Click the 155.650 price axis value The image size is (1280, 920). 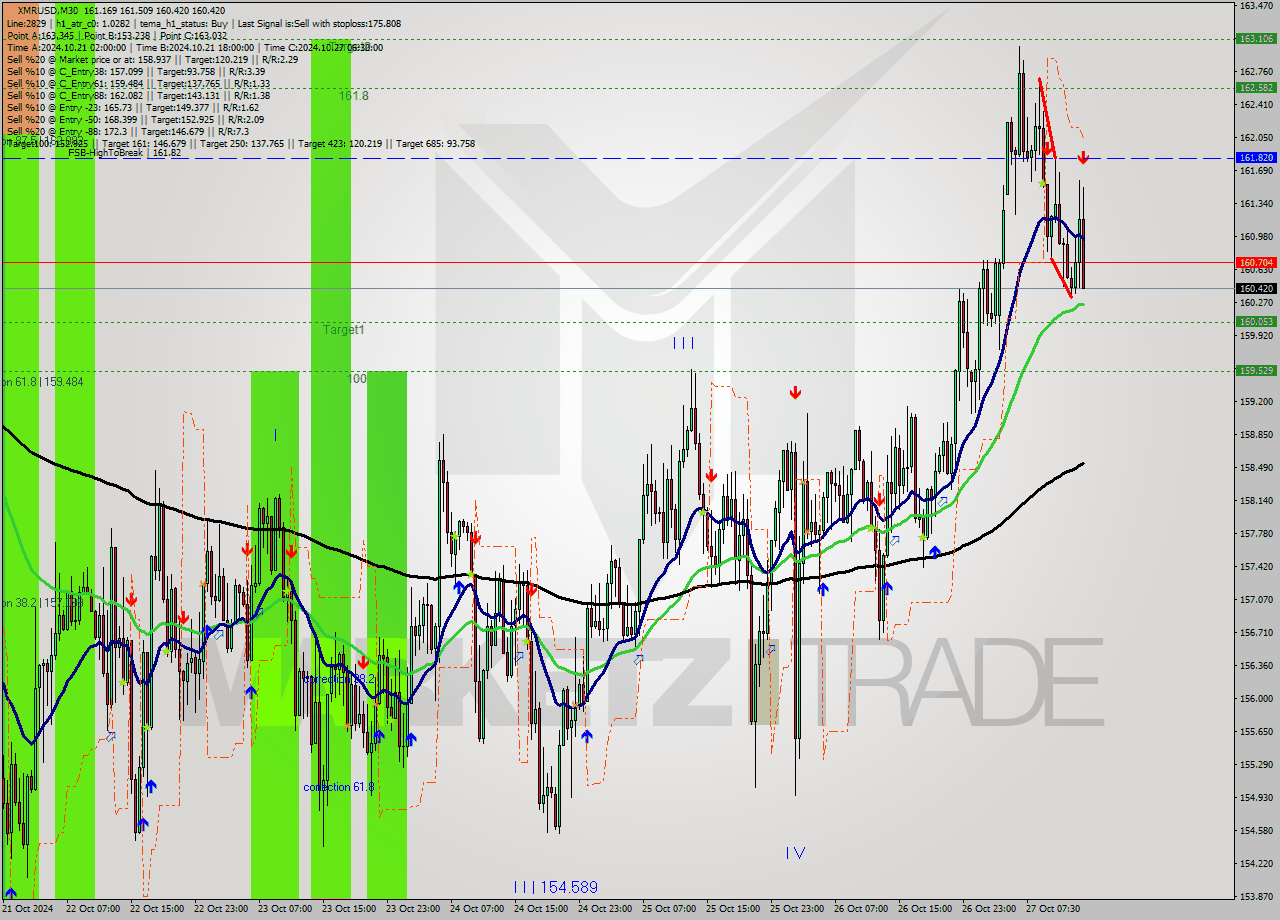[1256, 732]
